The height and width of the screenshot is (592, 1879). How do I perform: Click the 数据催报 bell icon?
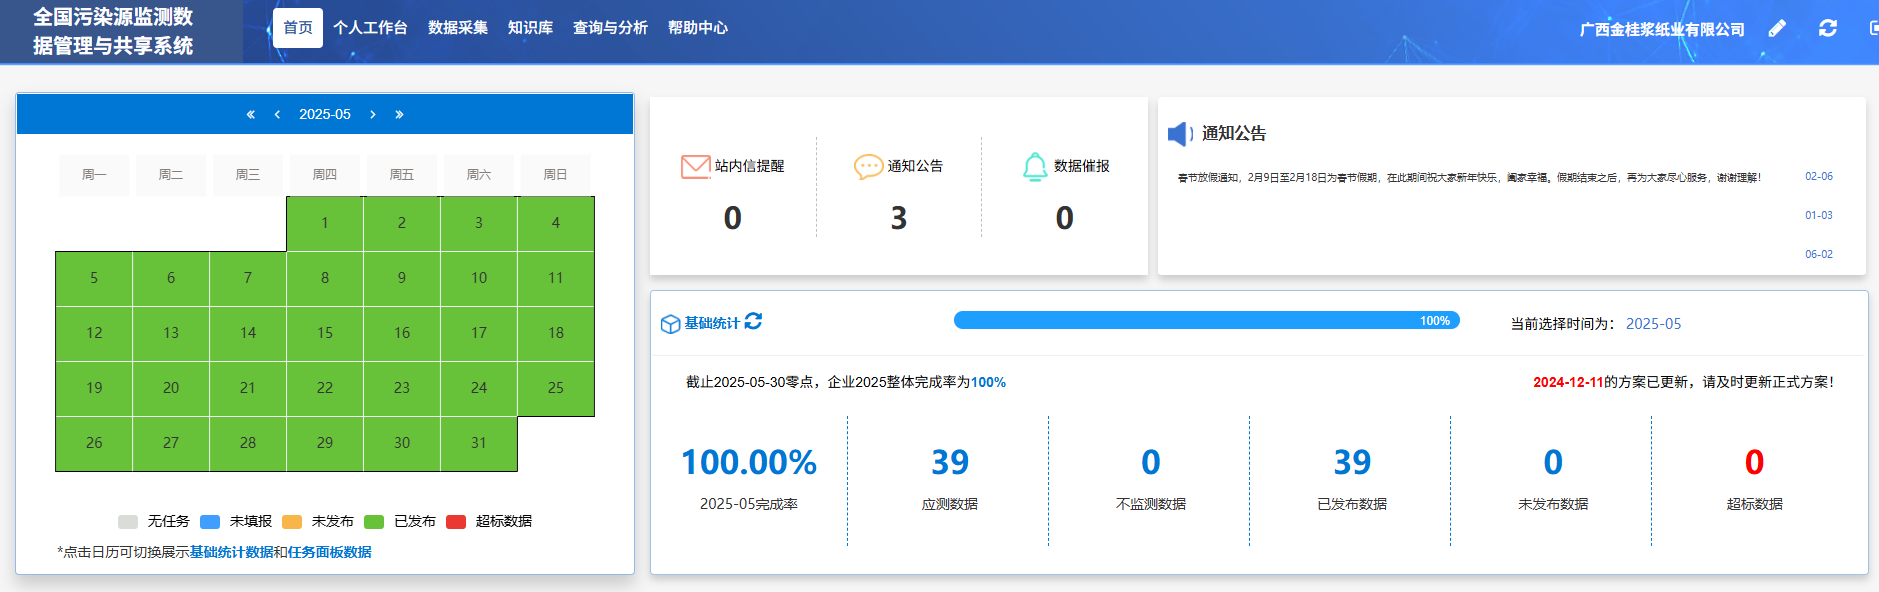coord(1035,166)
